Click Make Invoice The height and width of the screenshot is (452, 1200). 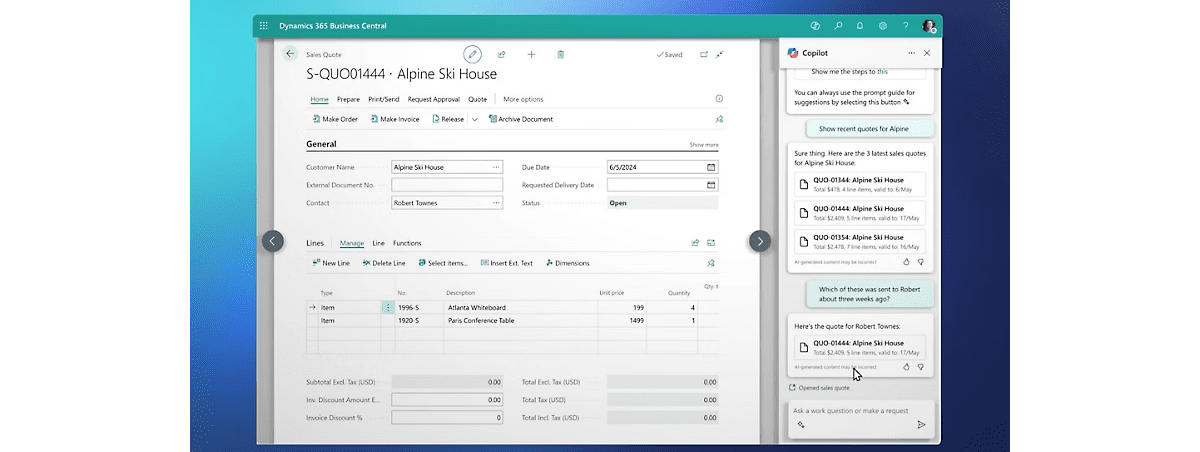395,119
